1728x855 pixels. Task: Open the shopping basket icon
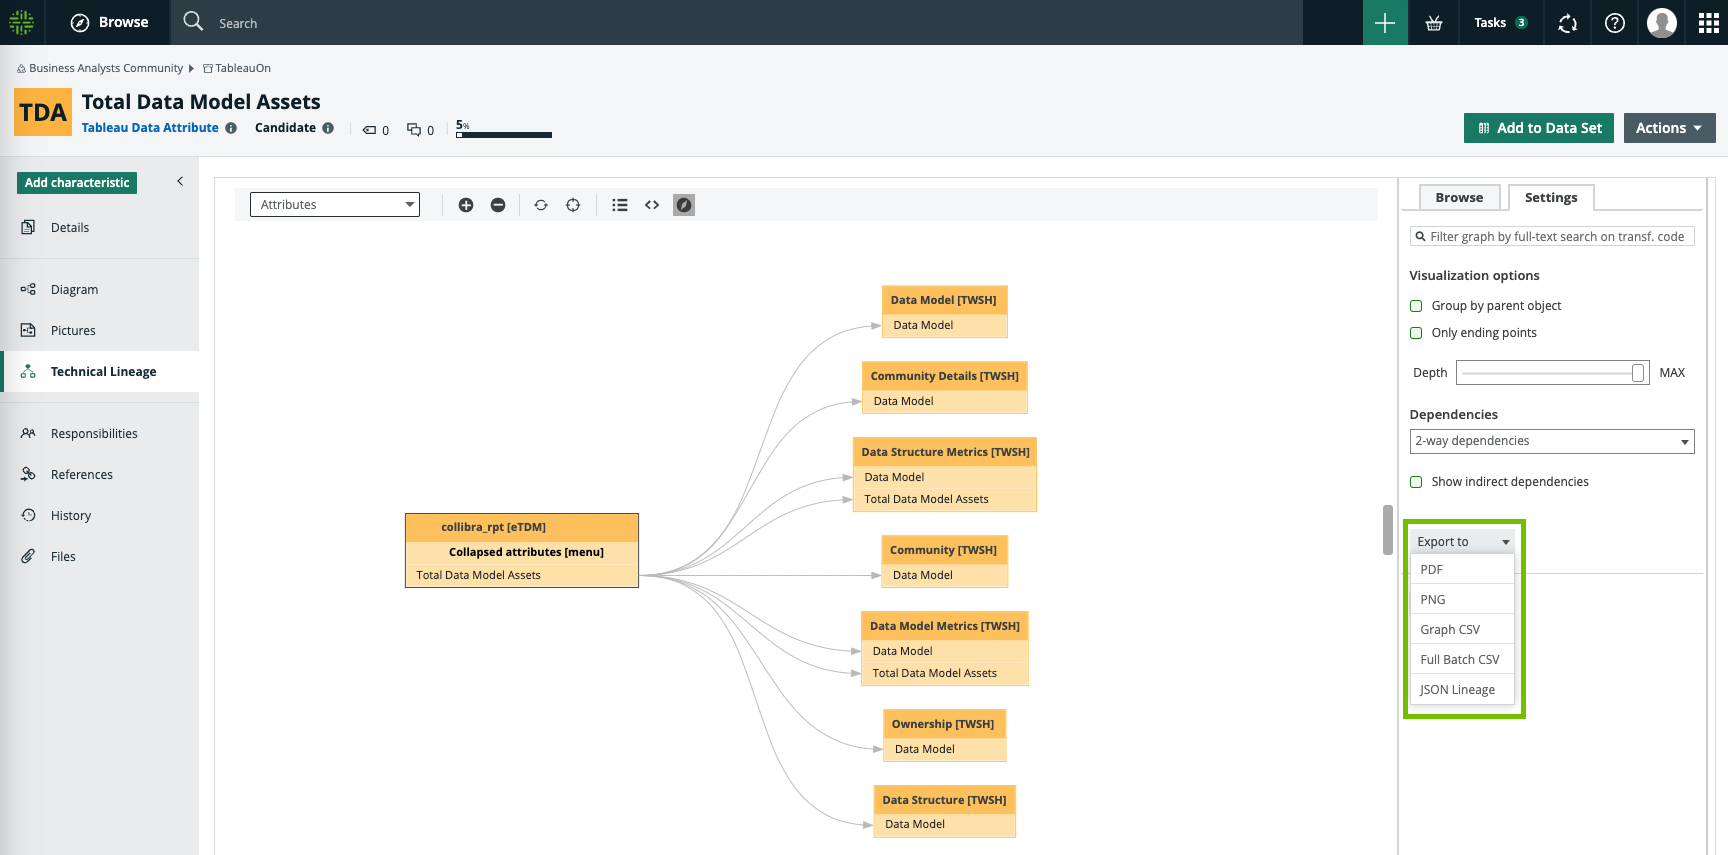1434,23
